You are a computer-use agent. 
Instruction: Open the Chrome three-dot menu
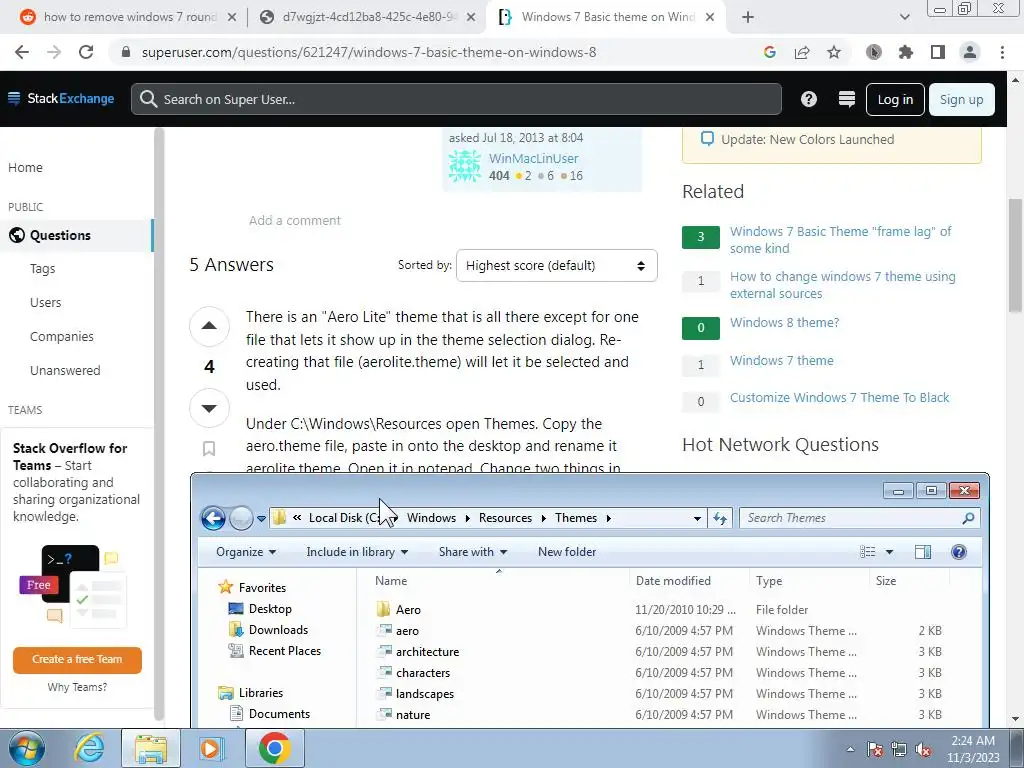tap(1002, 52)
